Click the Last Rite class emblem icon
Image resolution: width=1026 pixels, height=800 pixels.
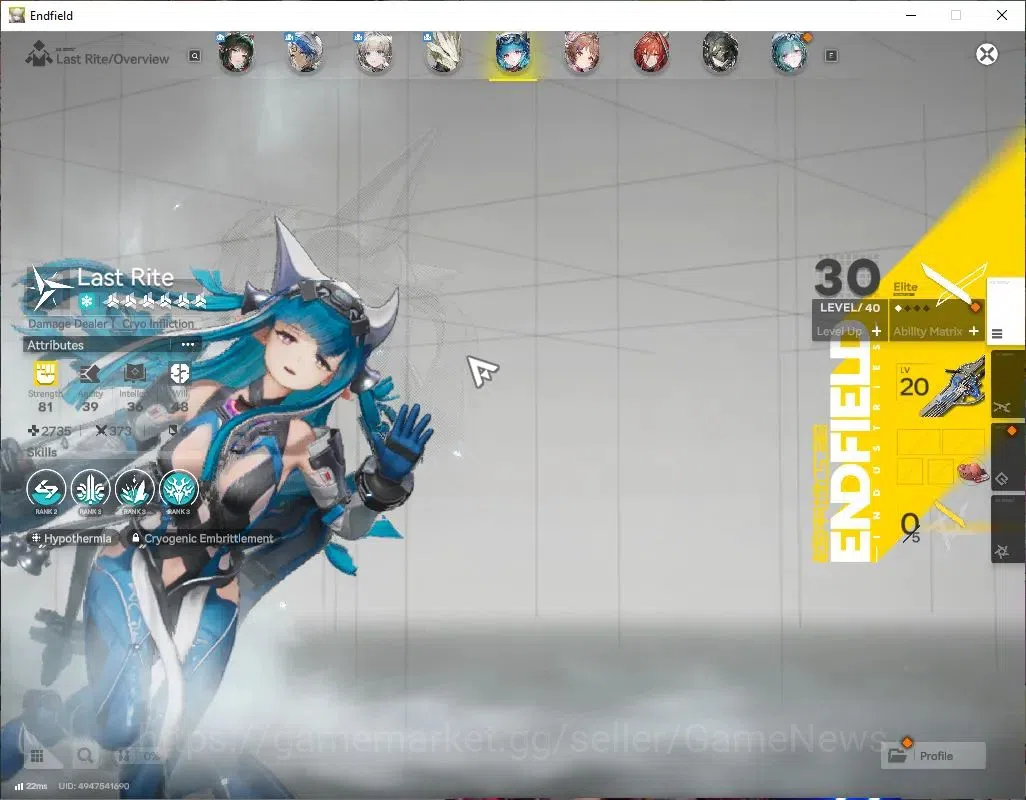click(50, 287)
